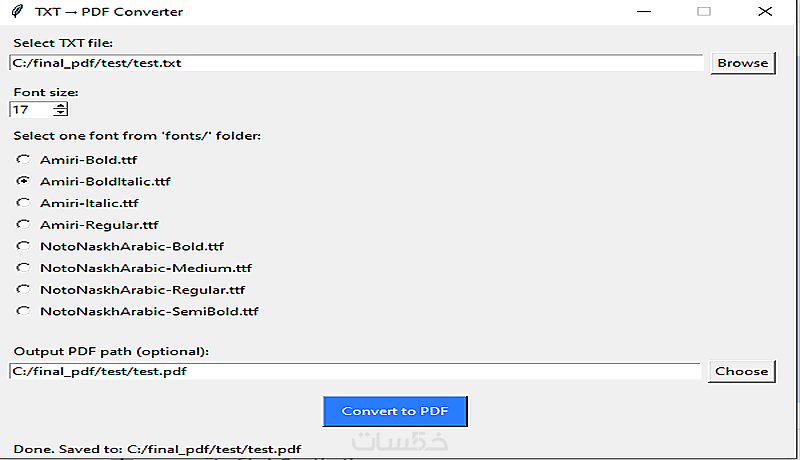Close the TXT to PDF Converter window
This screenshot has width=800, height=460.
(x=765, y=12)
